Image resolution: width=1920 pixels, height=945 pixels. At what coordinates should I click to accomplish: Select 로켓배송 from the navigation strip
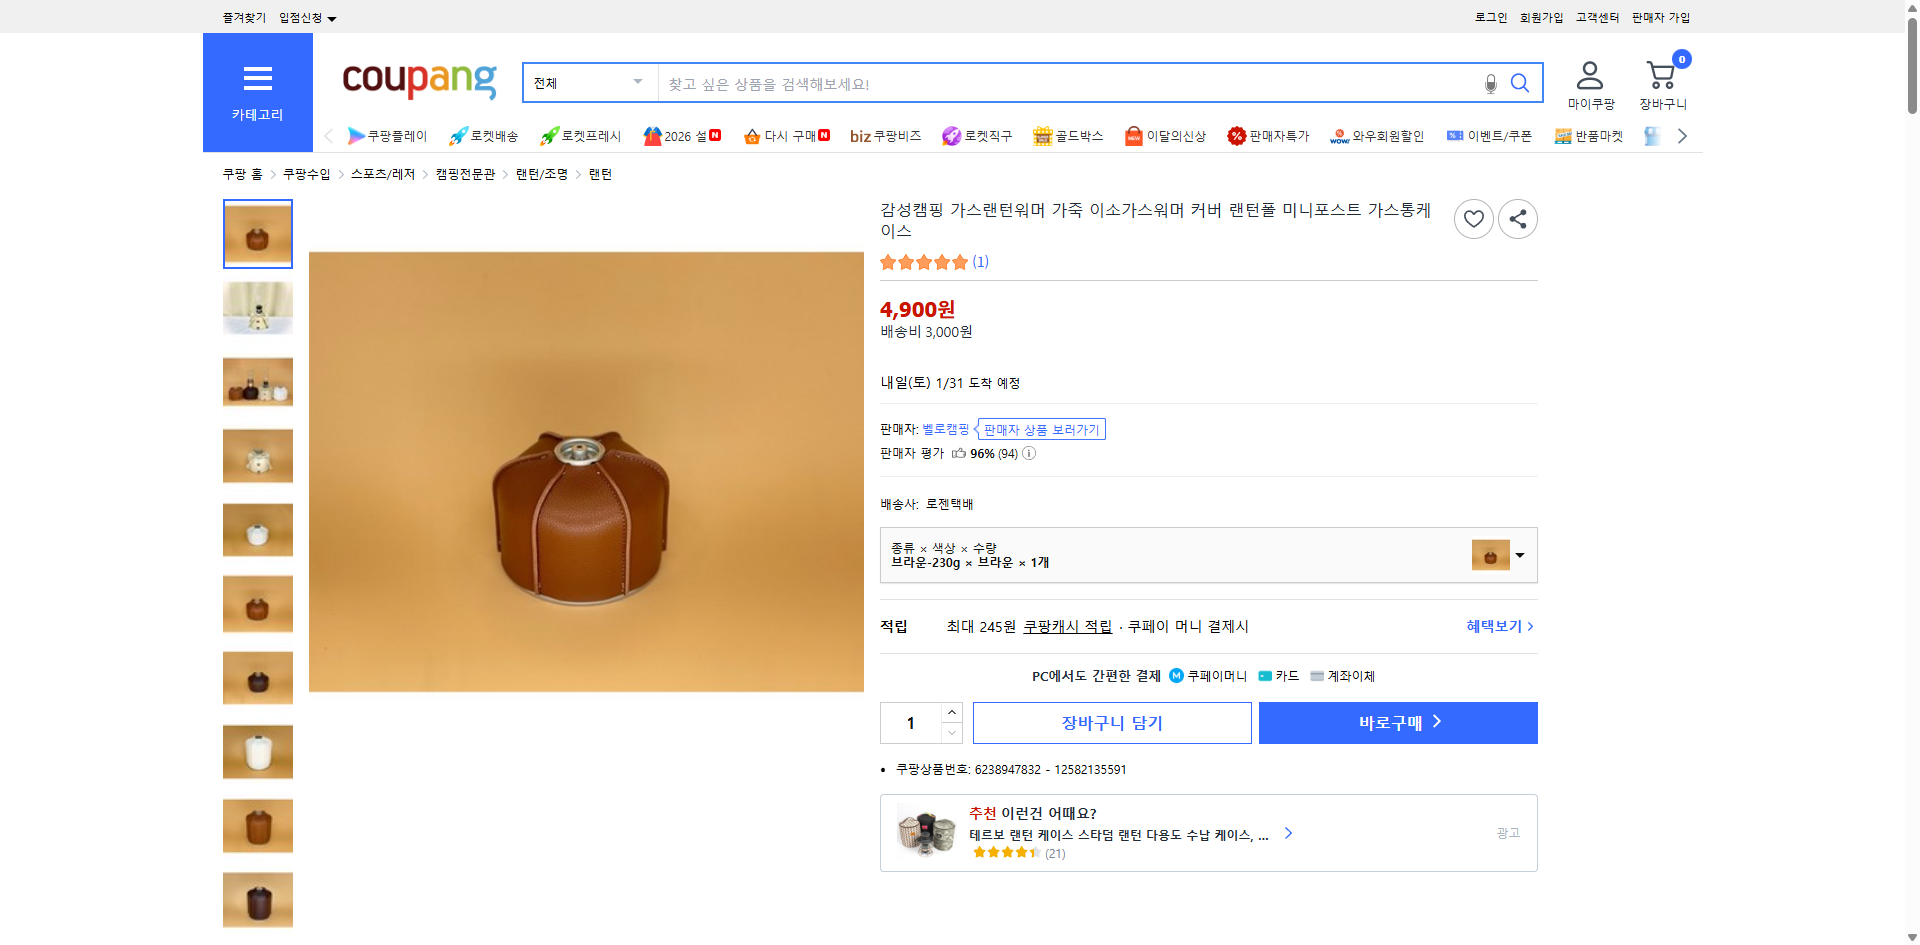[484, 136]
